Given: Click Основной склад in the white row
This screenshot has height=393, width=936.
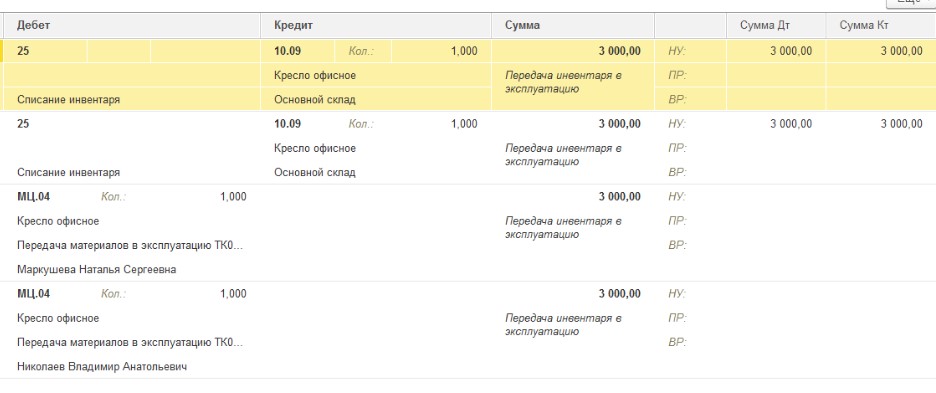Looking at the screenshot, I should [x=315, y=173].
